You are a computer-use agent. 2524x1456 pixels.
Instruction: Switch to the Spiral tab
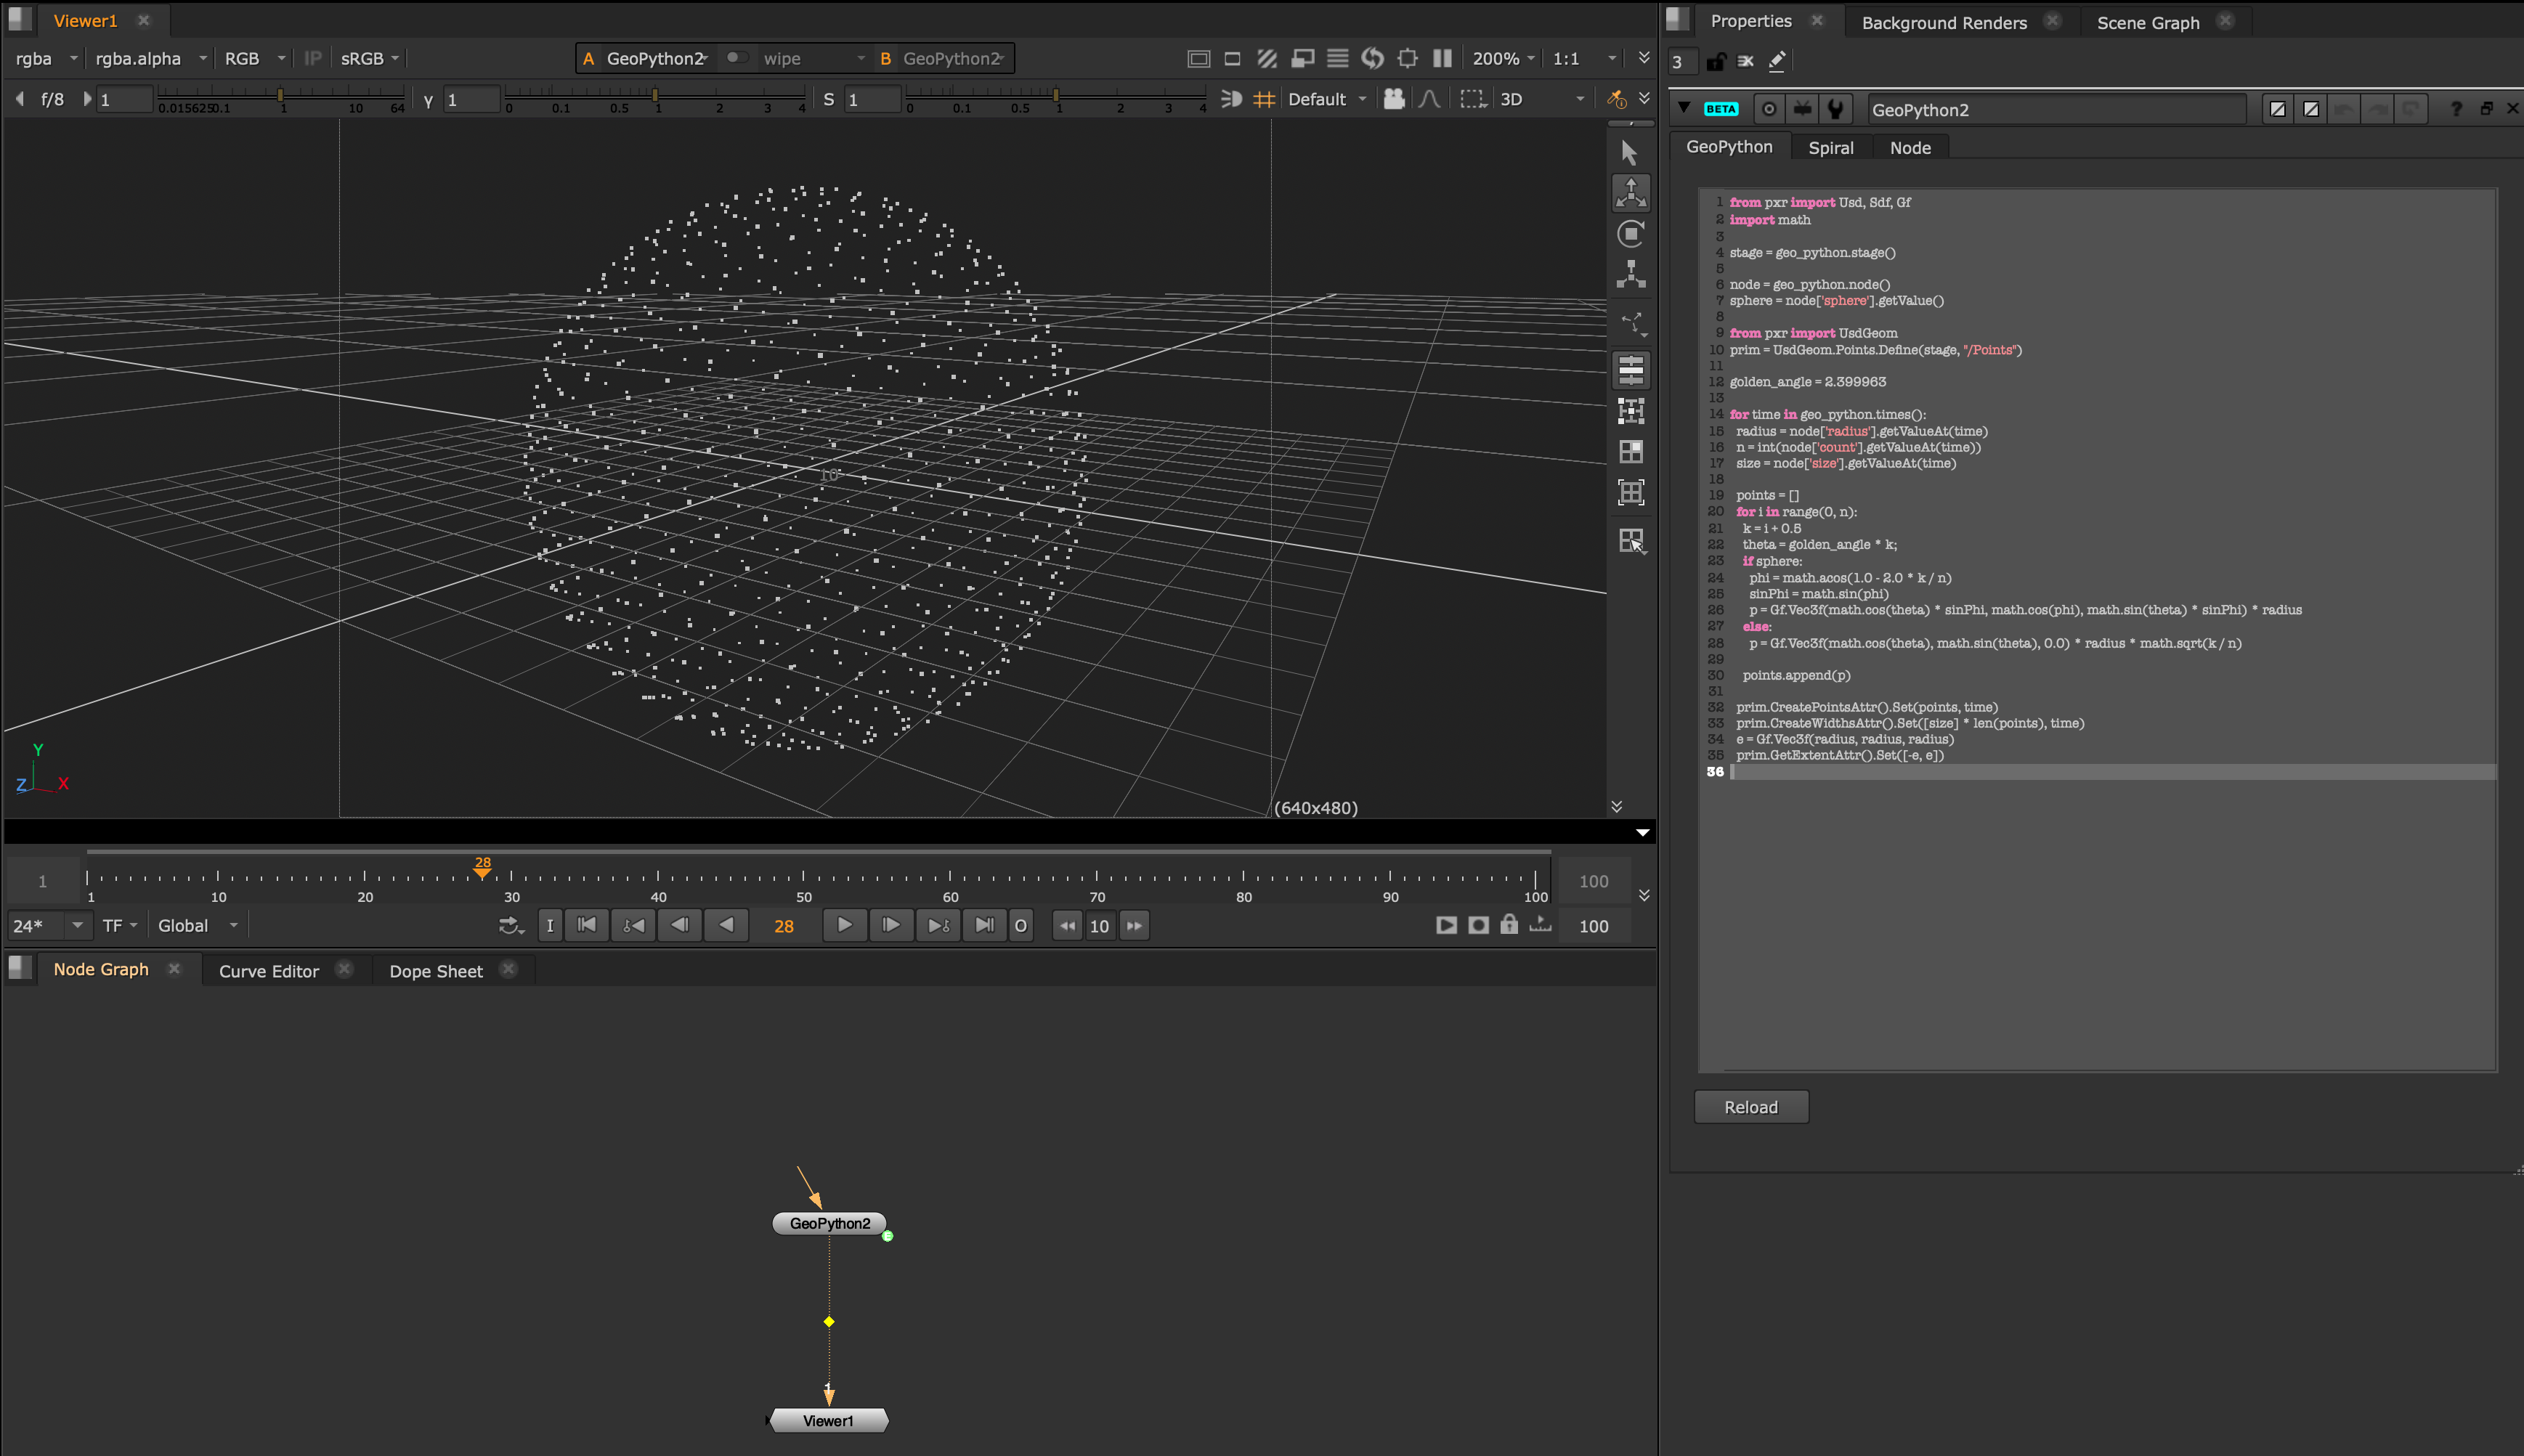[x=1830, y=147]
